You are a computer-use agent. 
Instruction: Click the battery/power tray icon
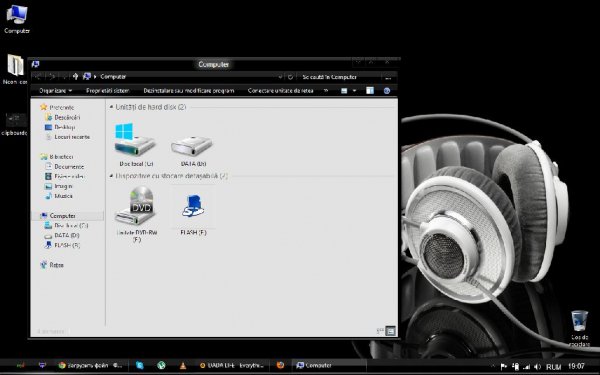pyautogui.click(x=515, y=367)
